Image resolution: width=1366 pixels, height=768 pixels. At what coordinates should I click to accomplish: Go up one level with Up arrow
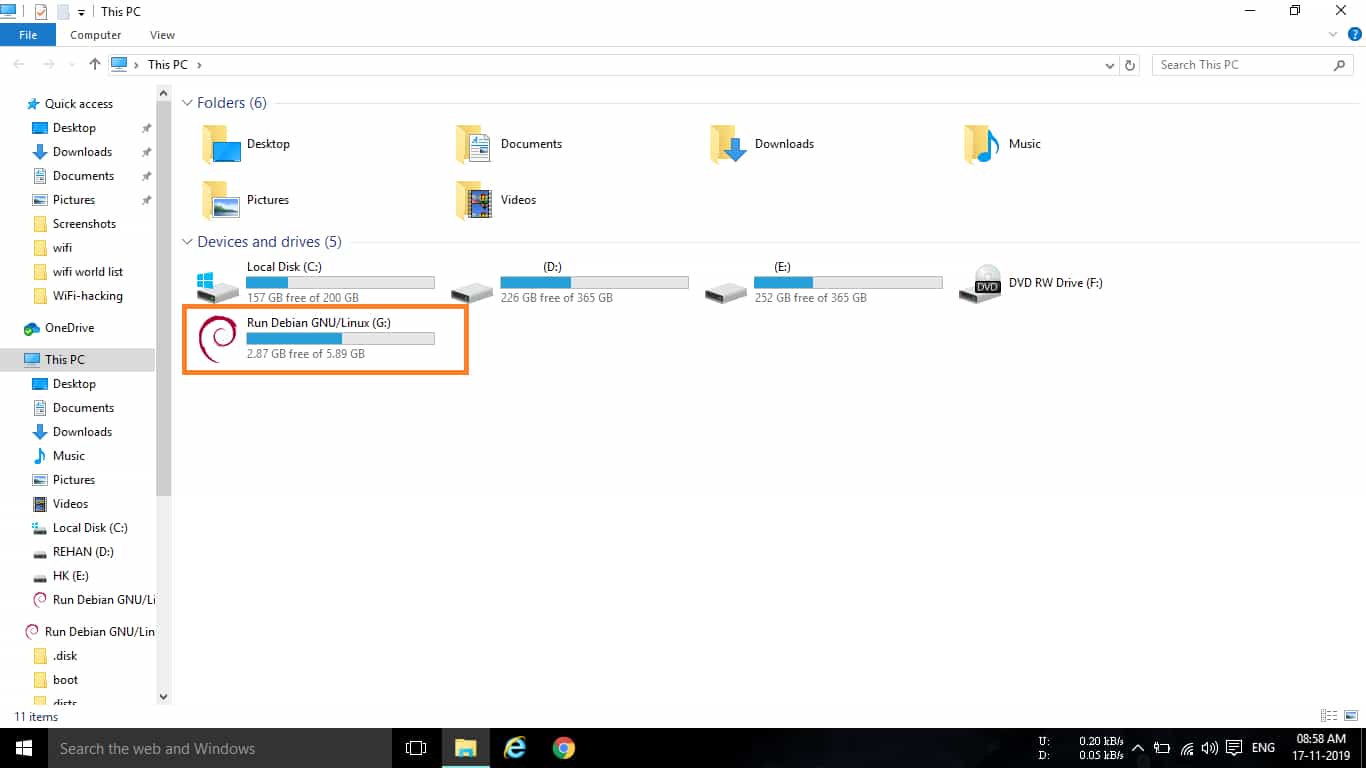pyautogui.click(x=95, y=64)
